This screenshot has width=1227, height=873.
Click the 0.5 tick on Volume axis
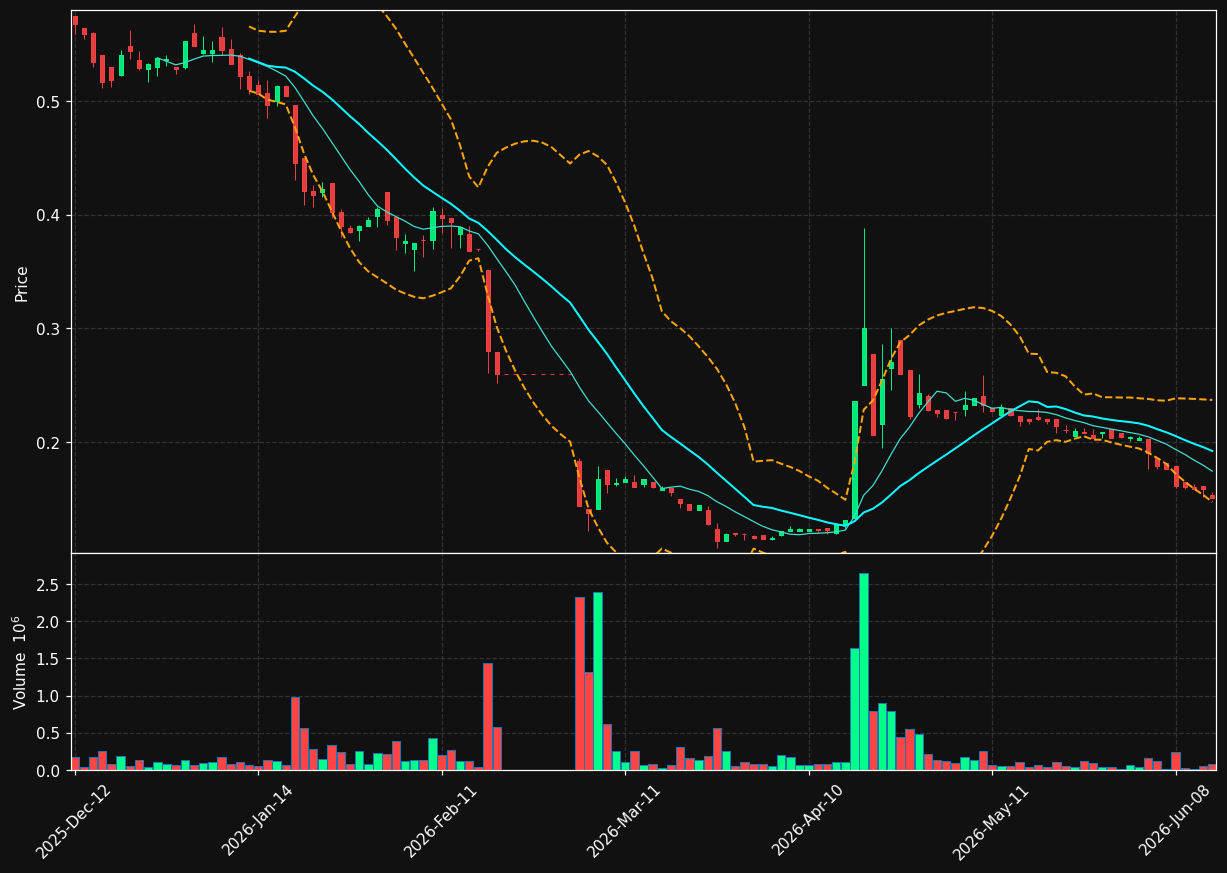[x=50, y=733]
